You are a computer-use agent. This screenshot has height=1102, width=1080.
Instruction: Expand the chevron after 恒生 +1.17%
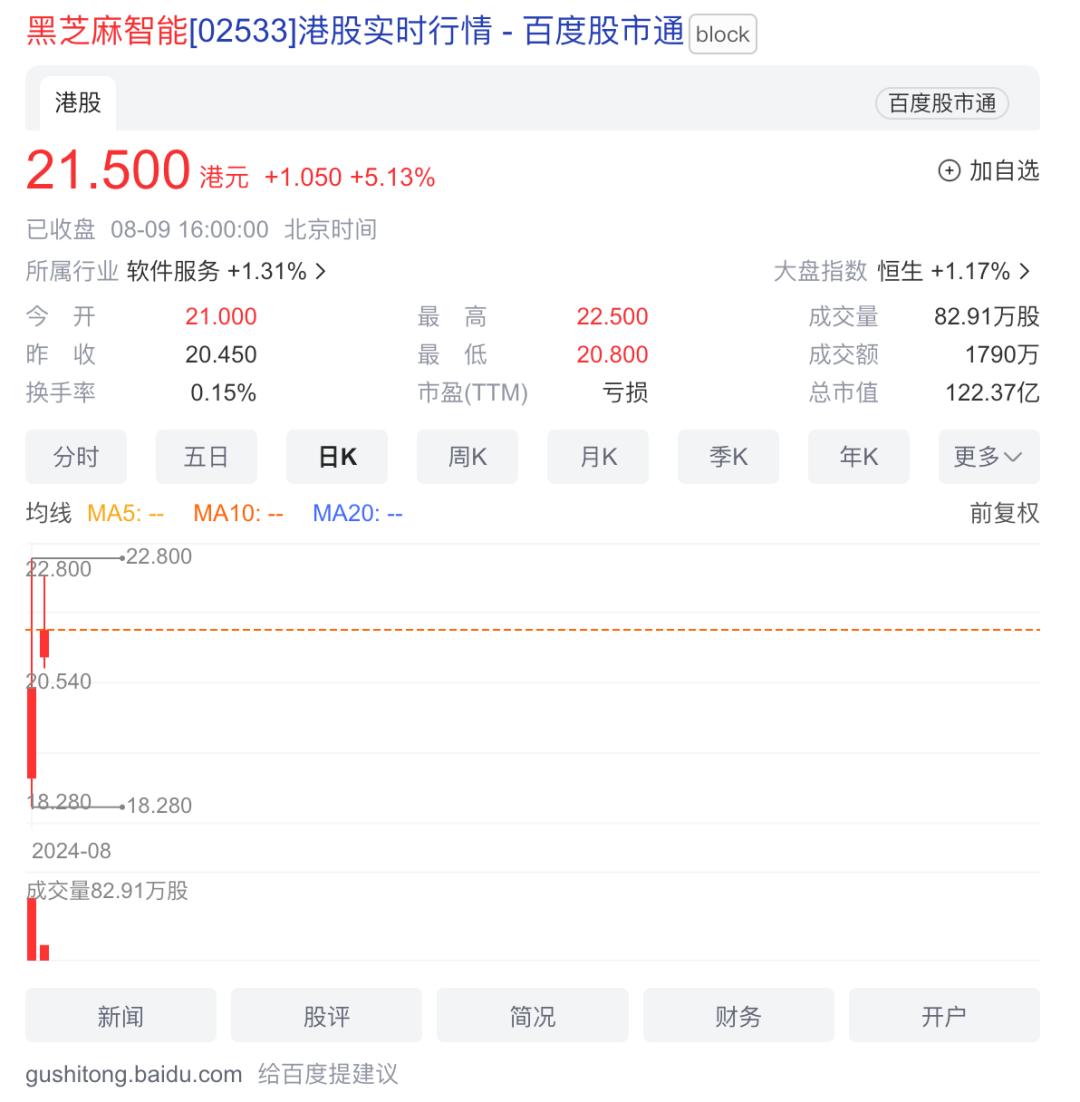[x=1025, y=271]
